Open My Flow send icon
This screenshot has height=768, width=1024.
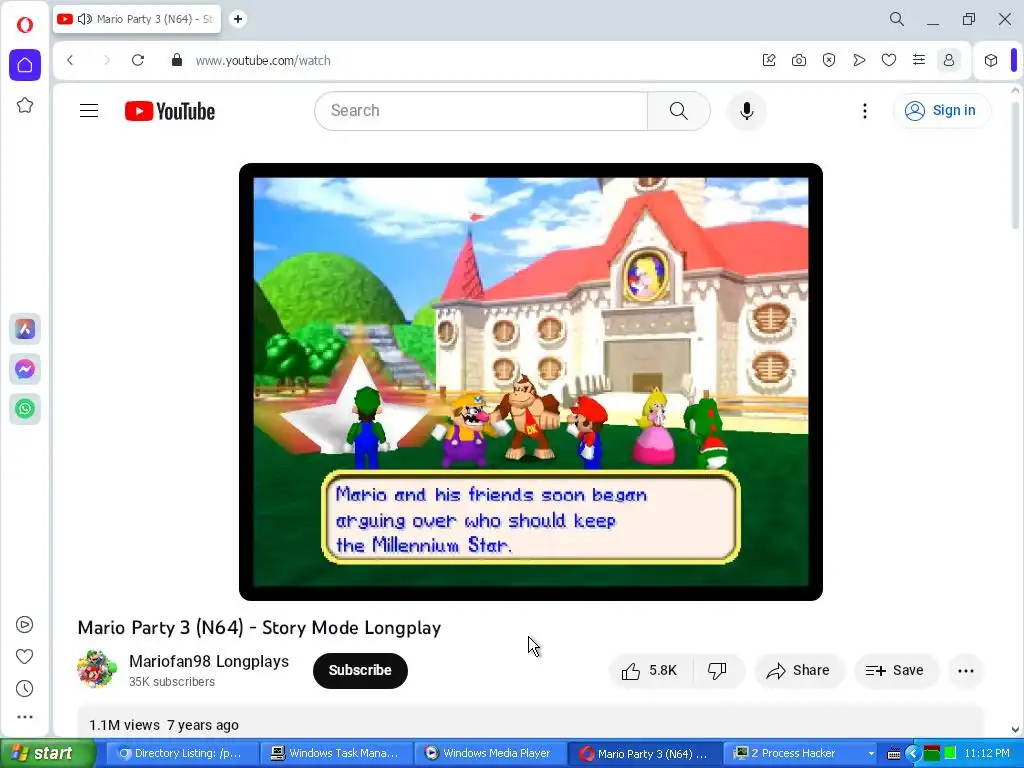[859, 60]
